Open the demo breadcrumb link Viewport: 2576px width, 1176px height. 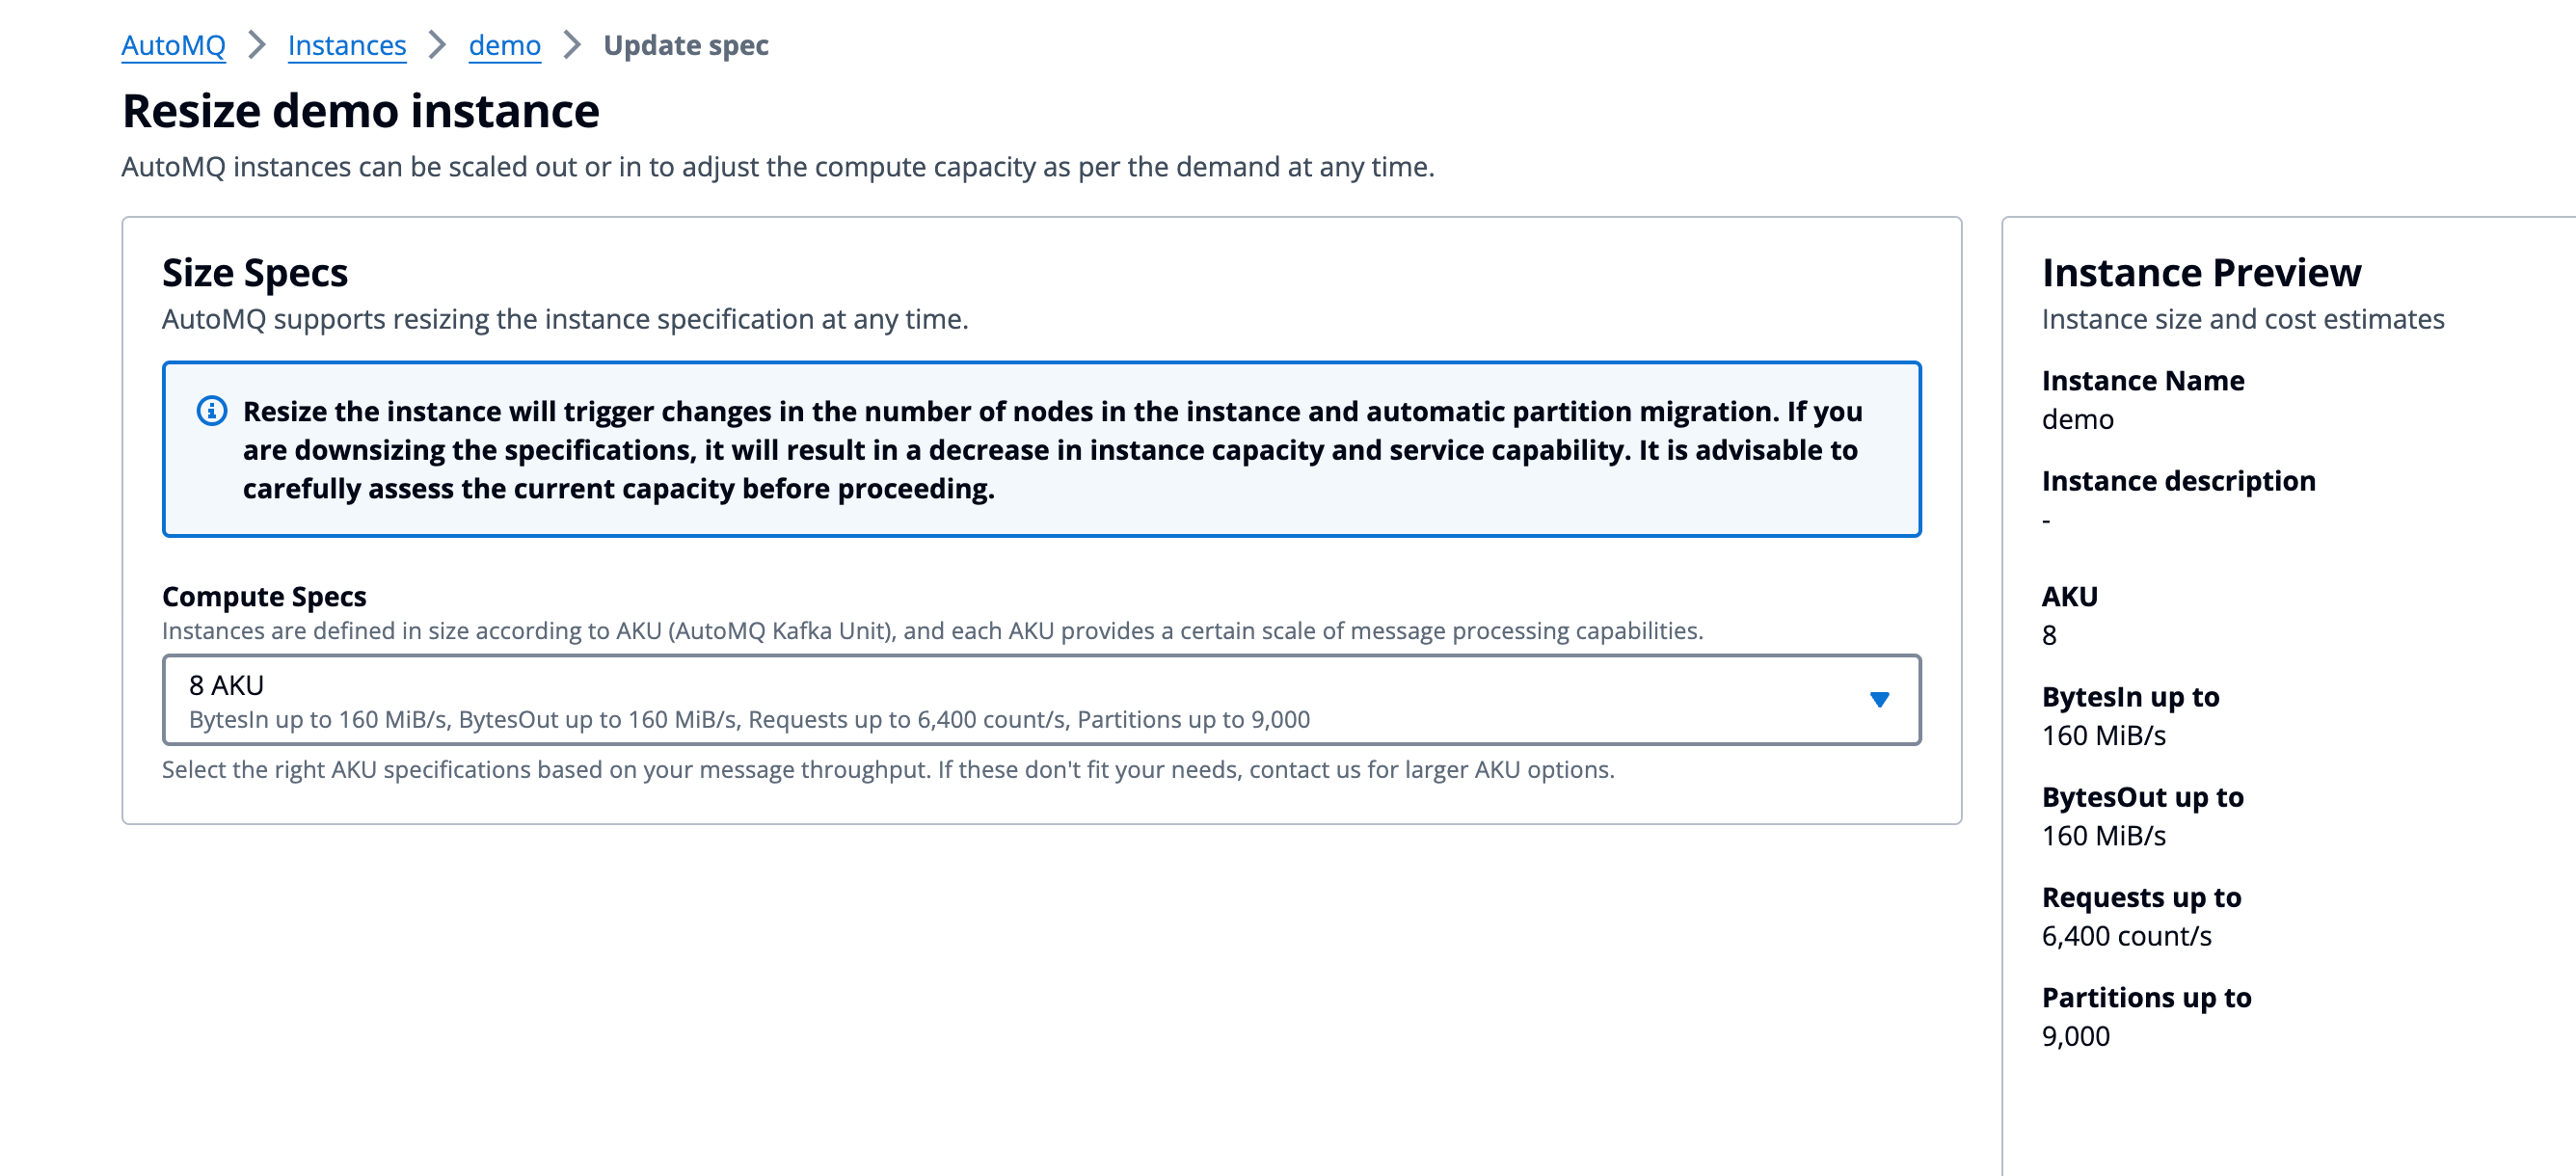[x=505, y=45]
